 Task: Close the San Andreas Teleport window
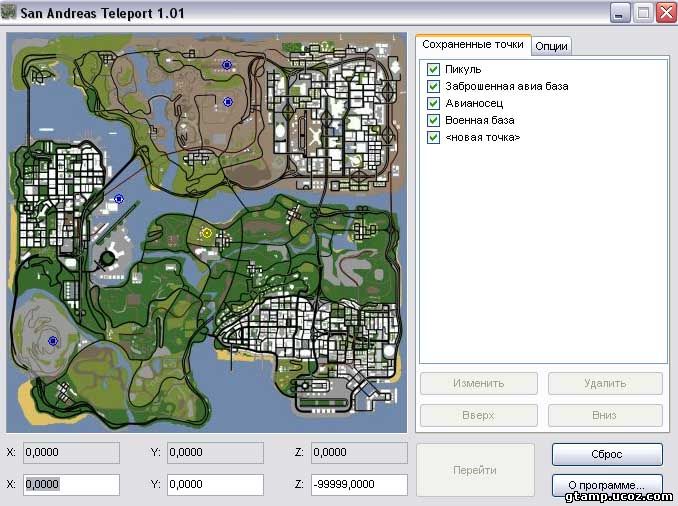[x=666, y=13]
